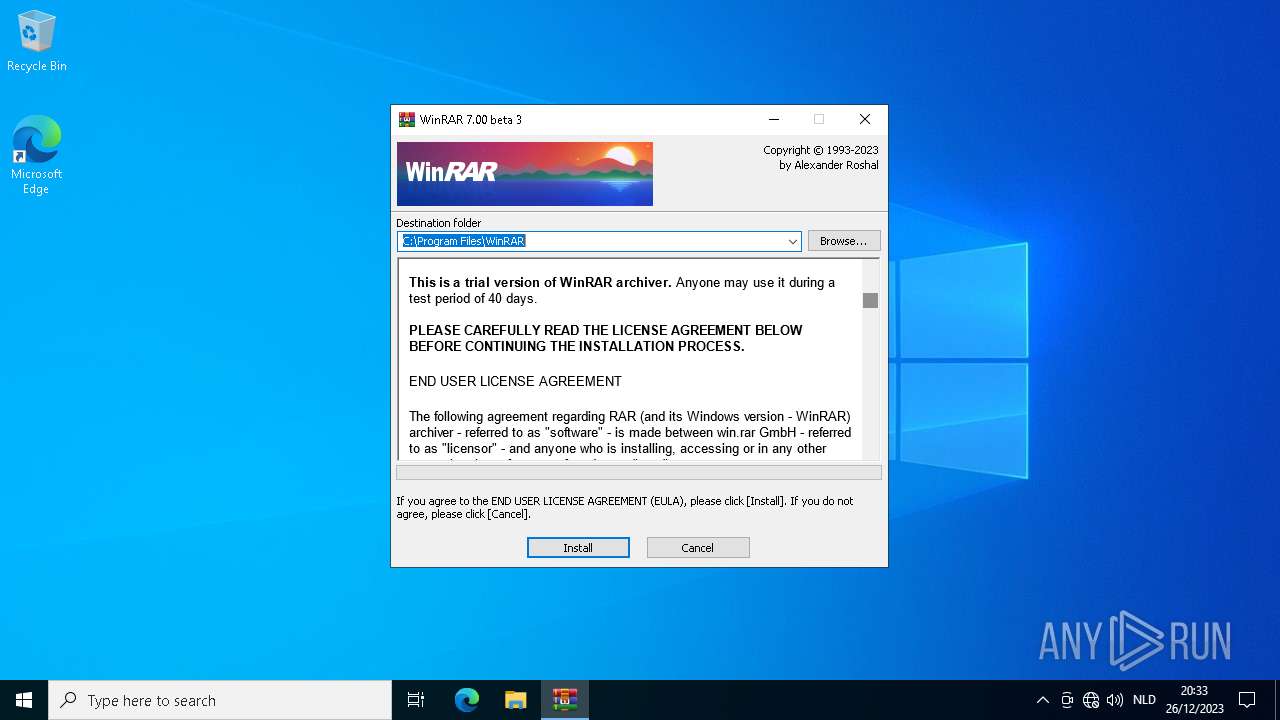Select the Microsoft Edge desktop shortcut
The width and height of the screenshot is (1280, 720).
tap(37, 155)
